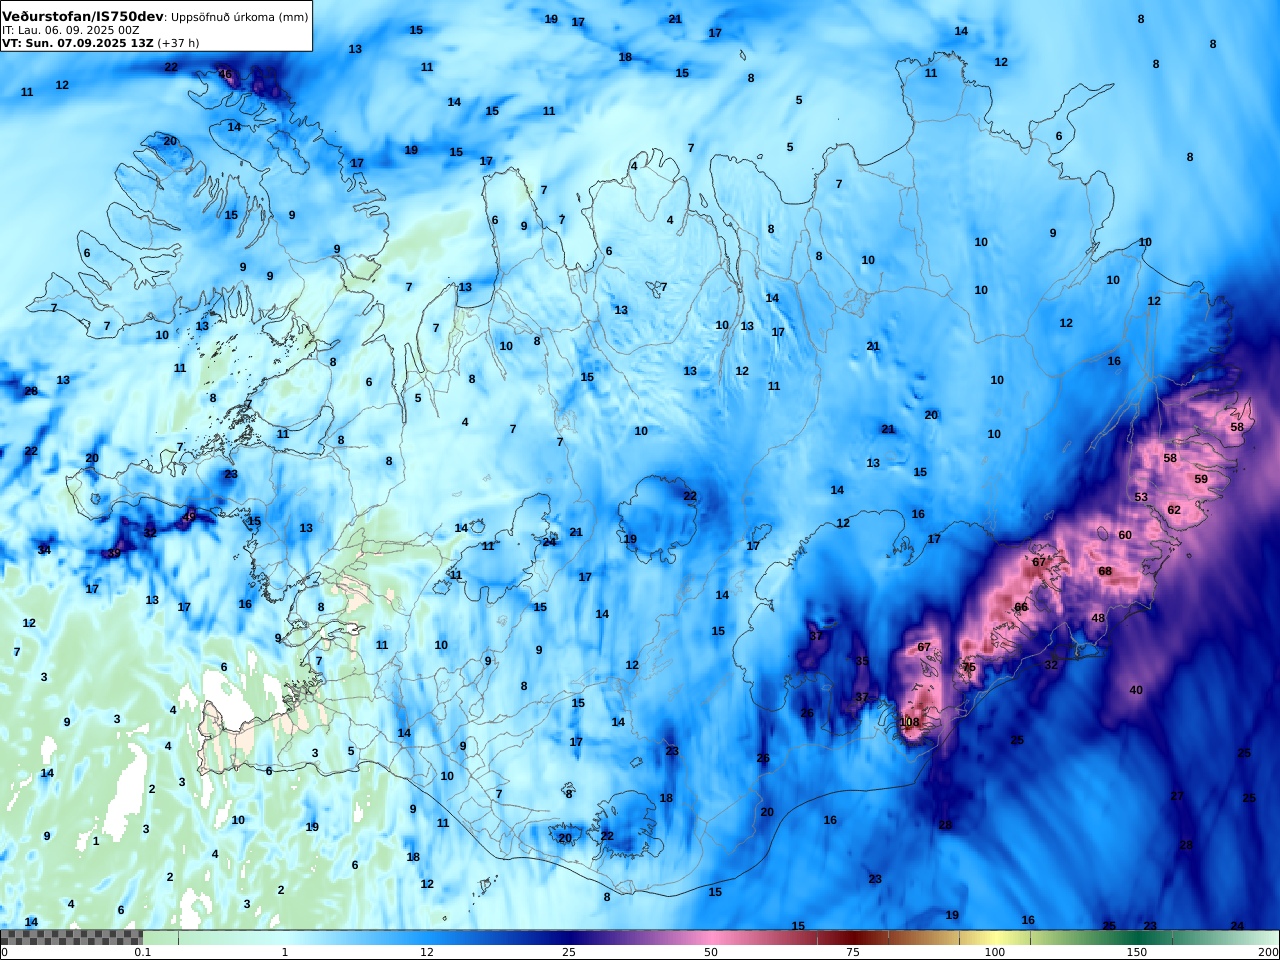Click the 59 precipitation value
1280x960 pixels.
coord(1201,480)
